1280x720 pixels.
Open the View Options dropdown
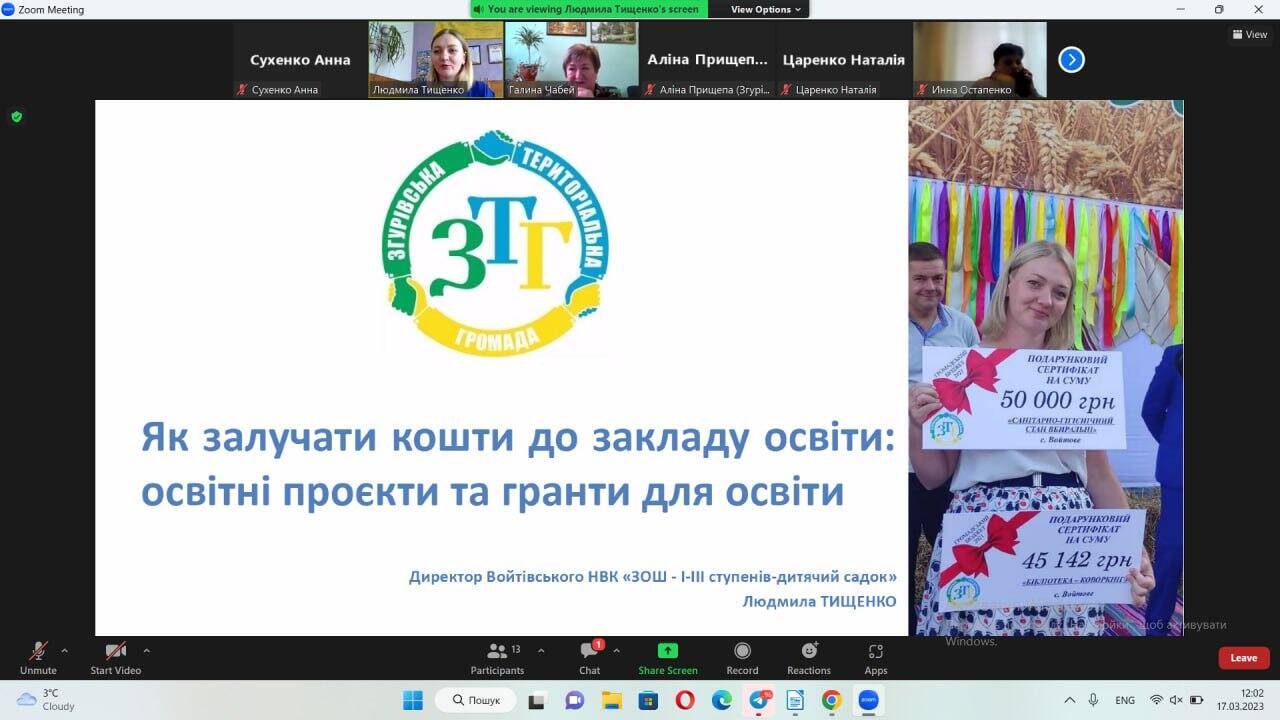766,9
